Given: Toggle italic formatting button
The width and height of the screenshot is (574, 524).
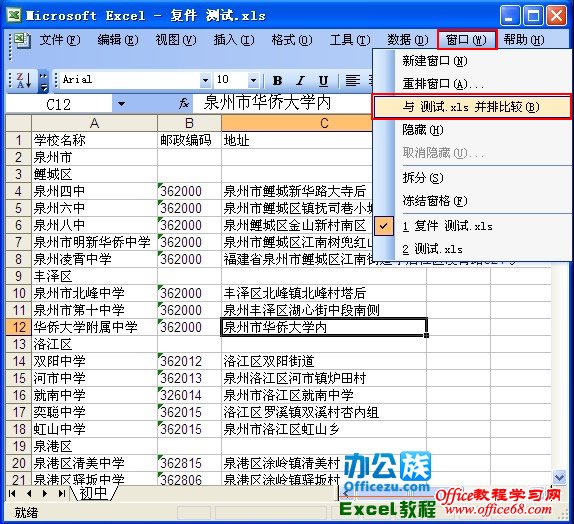Looking at the screenshot, I should pos(301,80).
